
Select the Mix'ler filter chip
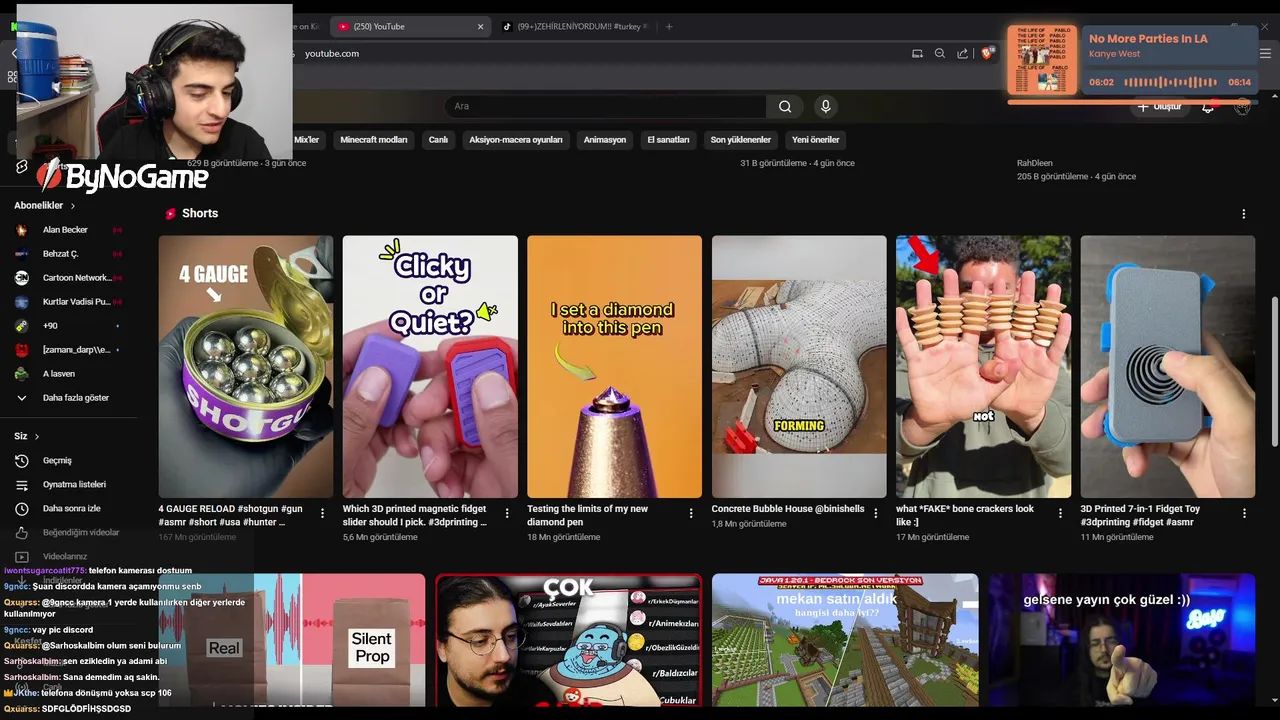(306, 140)
